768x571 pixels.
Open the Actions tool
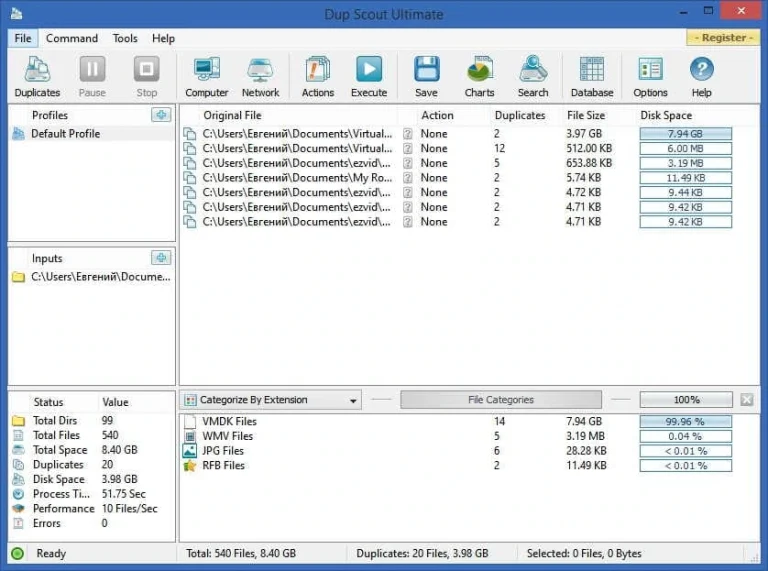(x=318, y=76)
